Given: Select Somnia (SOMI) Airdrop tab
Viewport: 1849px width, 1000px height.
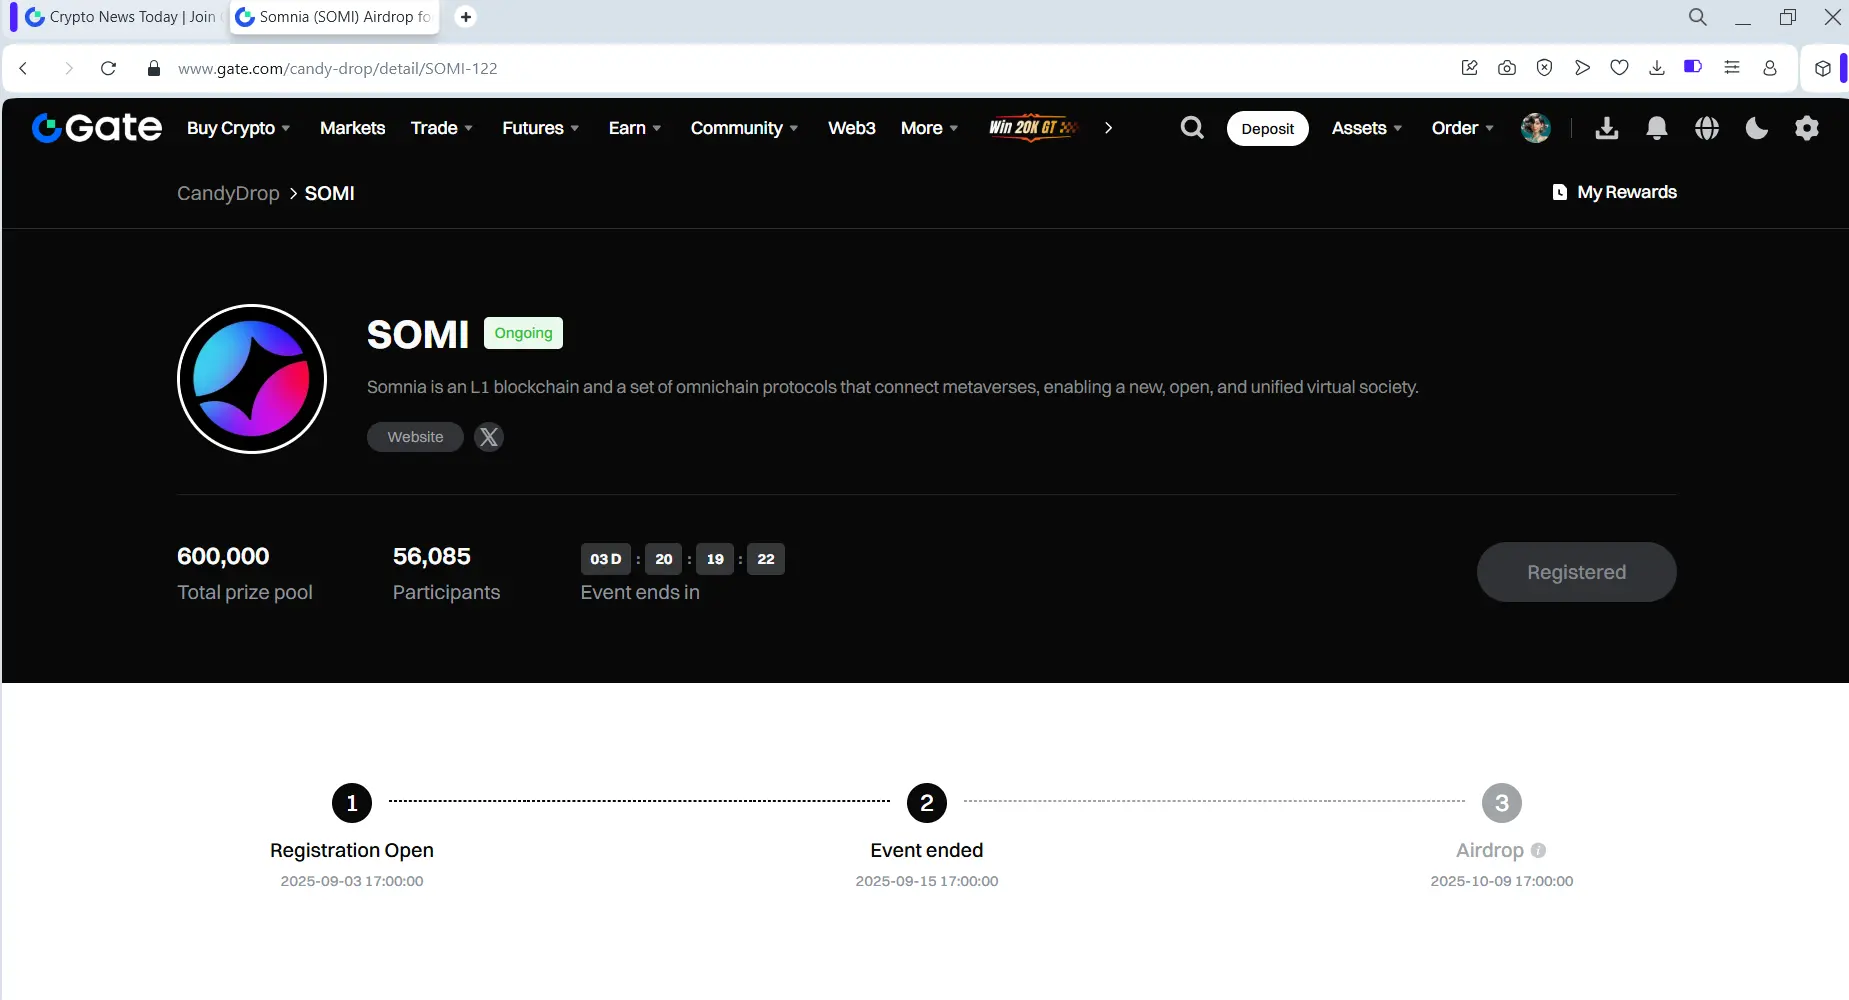Looking at the screenshot, I should 335,17.
